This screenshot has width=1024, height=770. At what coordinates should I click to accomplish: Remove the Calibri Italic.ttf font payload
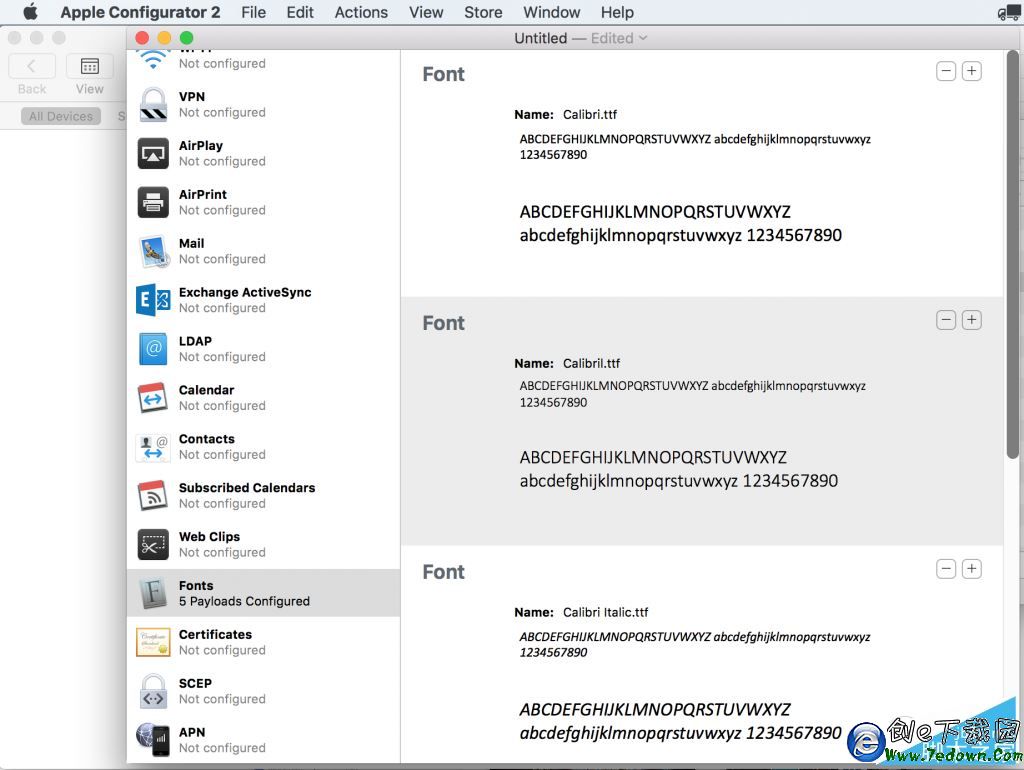945,569
